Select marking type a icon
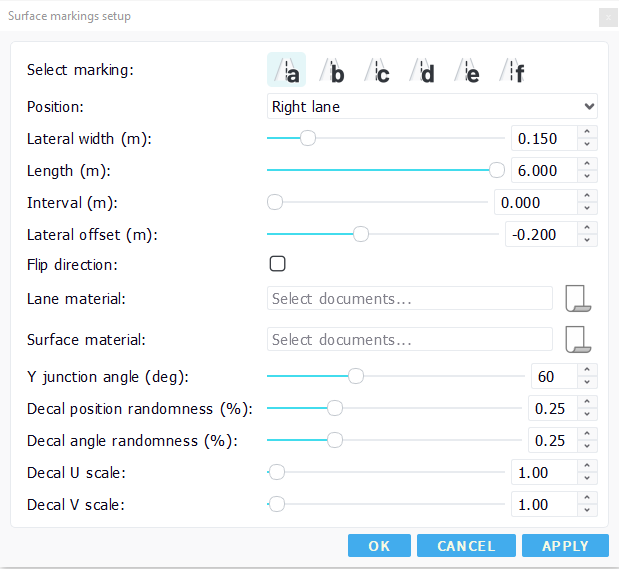Image resolution: width=619 pixels, height=569 pixels. [x=287, y=70]
